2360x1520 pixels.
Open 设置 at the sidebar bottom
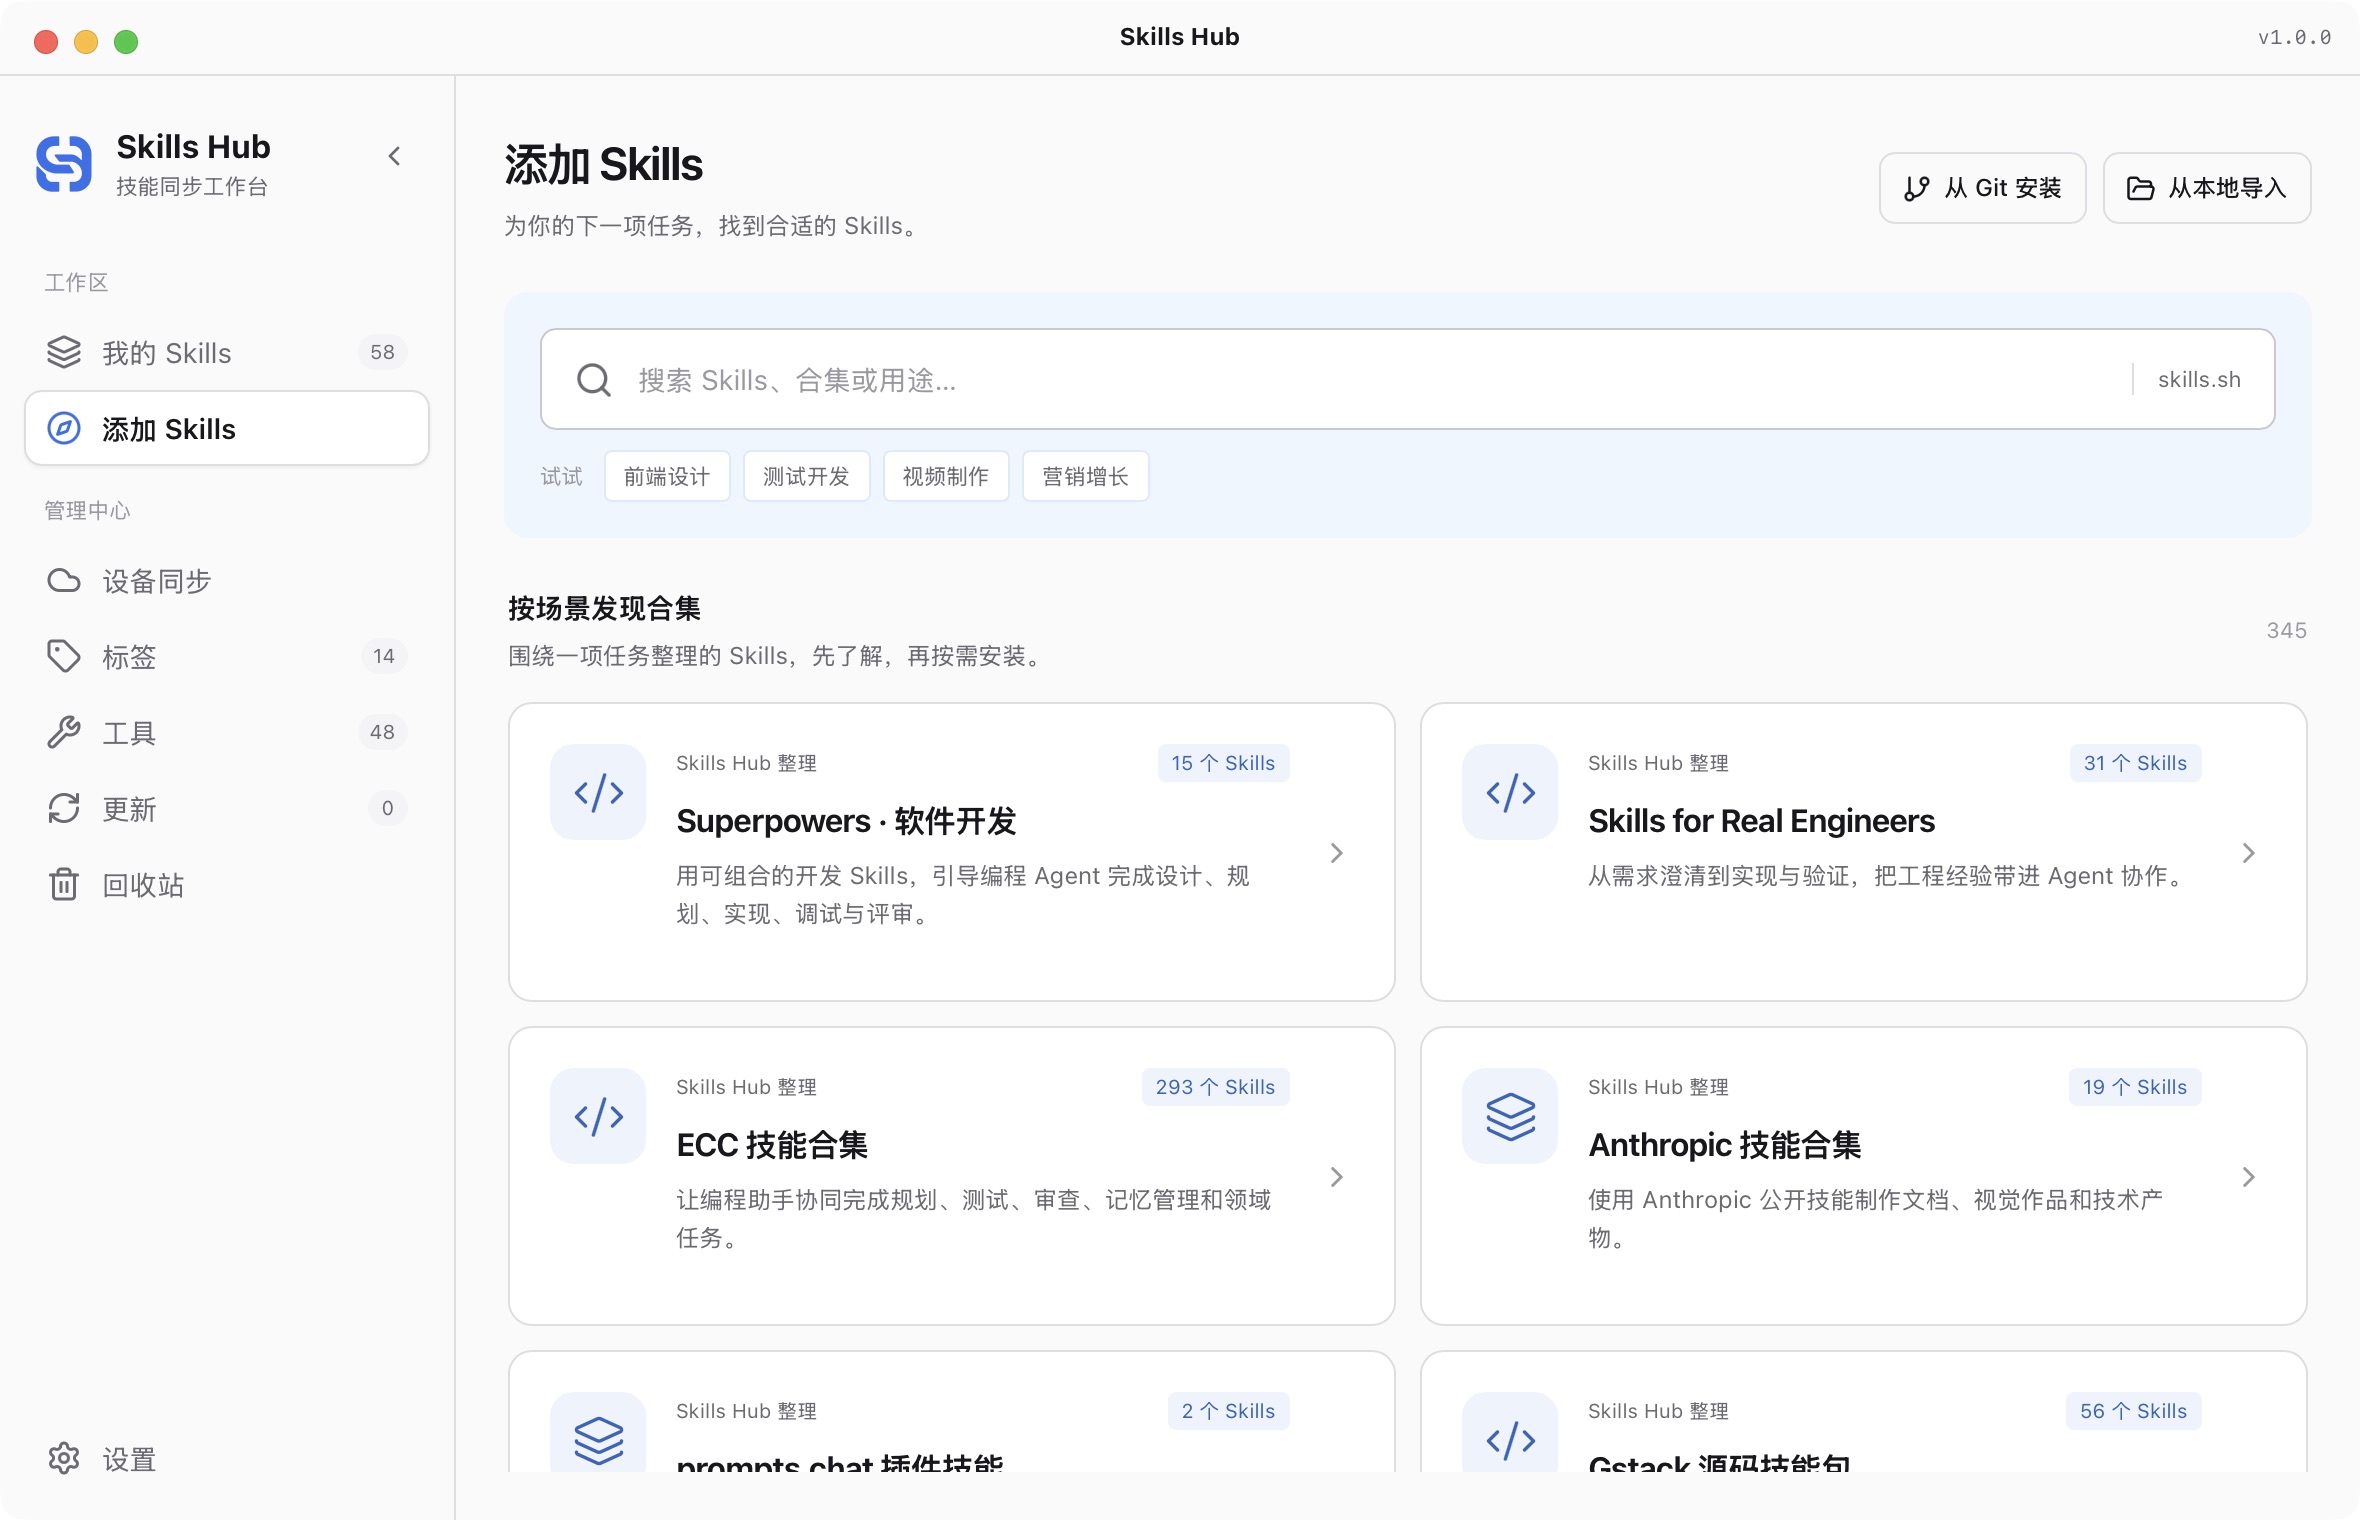[227, 1459]
